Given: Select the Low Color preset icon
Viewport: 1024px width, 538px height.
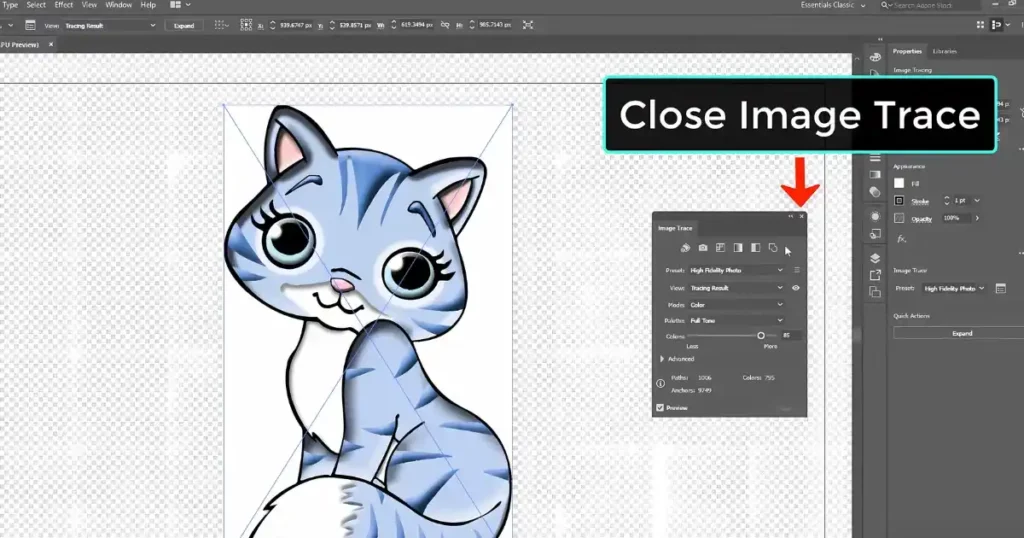Looking at the screenshot, I should point(720,248).
